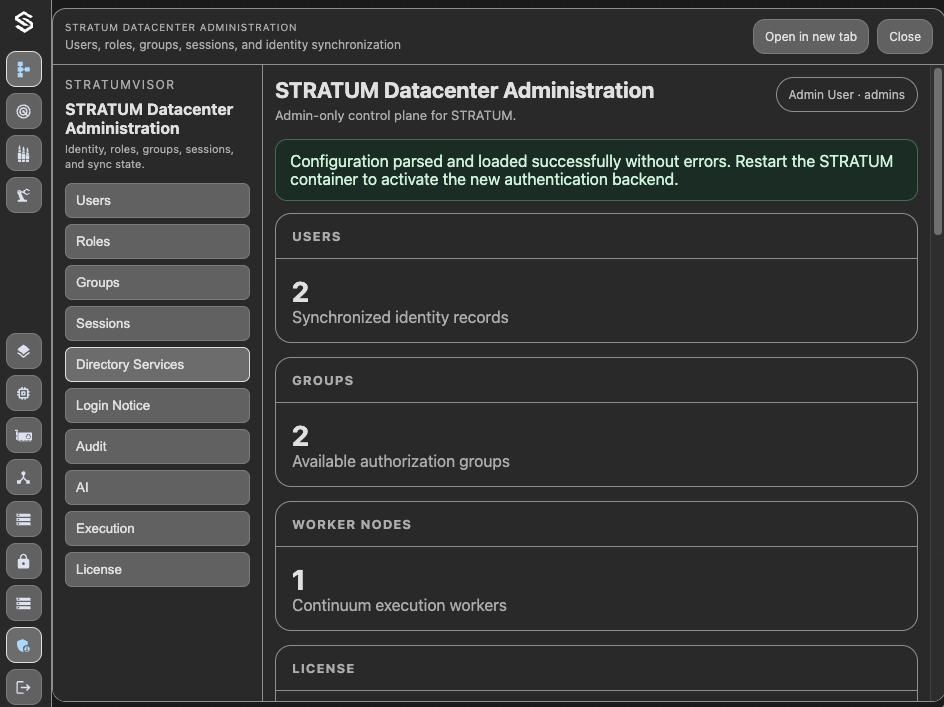Open the Audit section
The width and height of the screenshot is (944, 707).
[157, 446]
